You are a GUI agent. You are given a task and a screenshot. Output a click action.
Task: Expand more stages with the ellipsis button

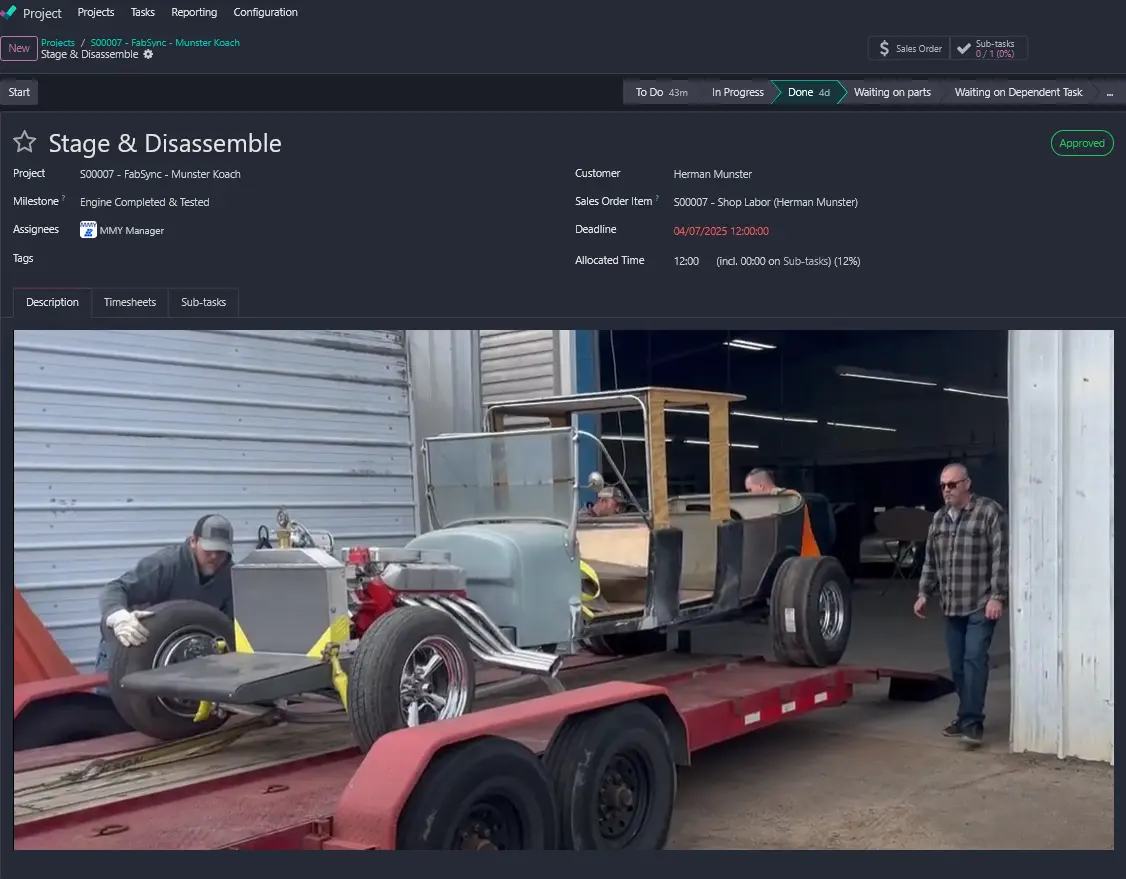tap(1108, 92)
